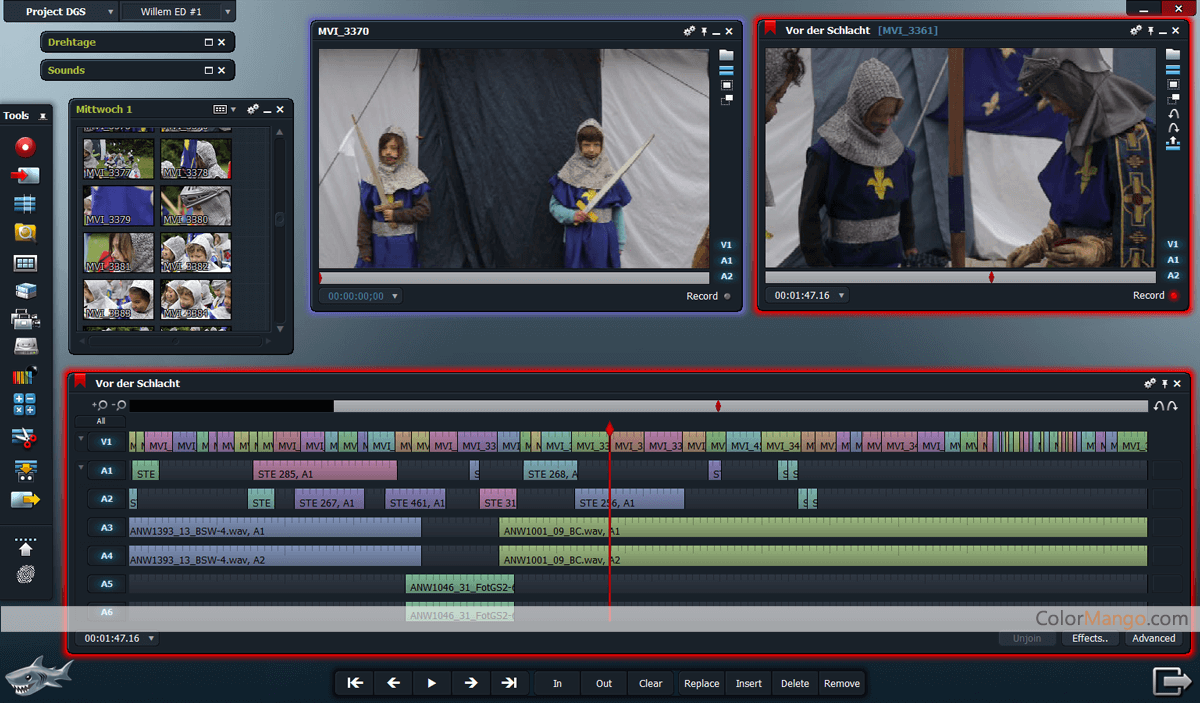Open the Effects dialog from the timeline
This screenshot has width=1200, height=703.
(x=1089, y=638)
